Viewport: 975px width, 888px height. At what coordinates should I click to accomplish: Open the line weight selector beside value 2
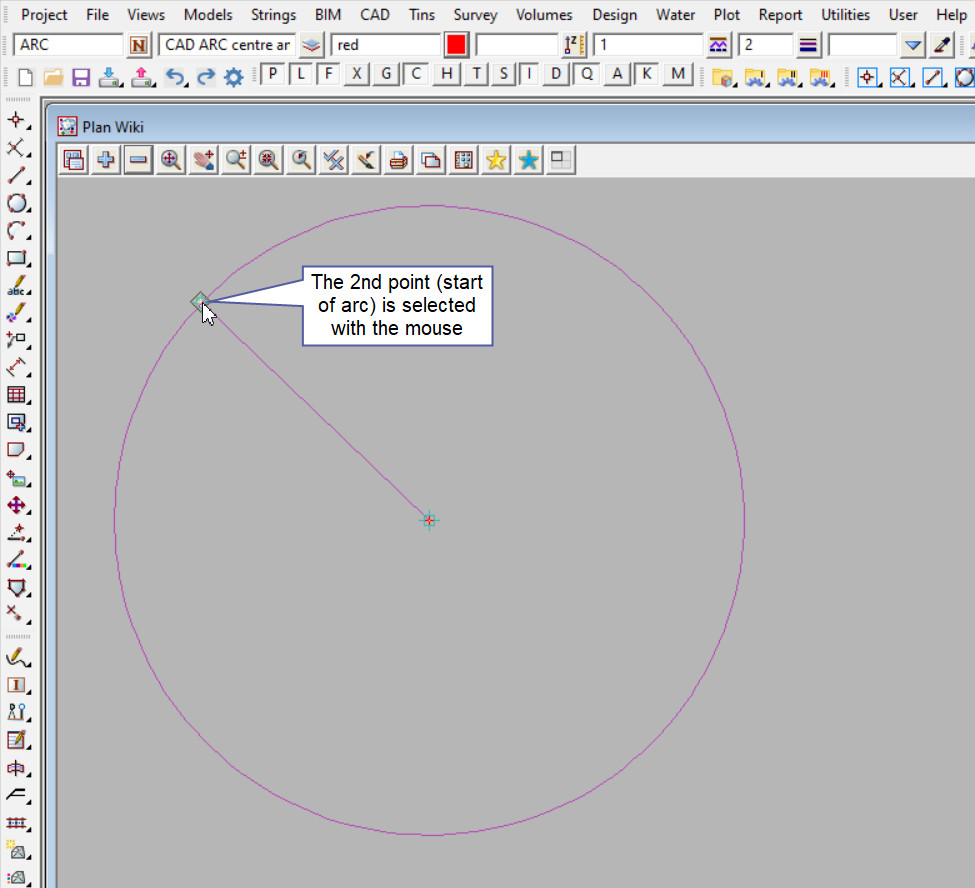coord(808,45)
